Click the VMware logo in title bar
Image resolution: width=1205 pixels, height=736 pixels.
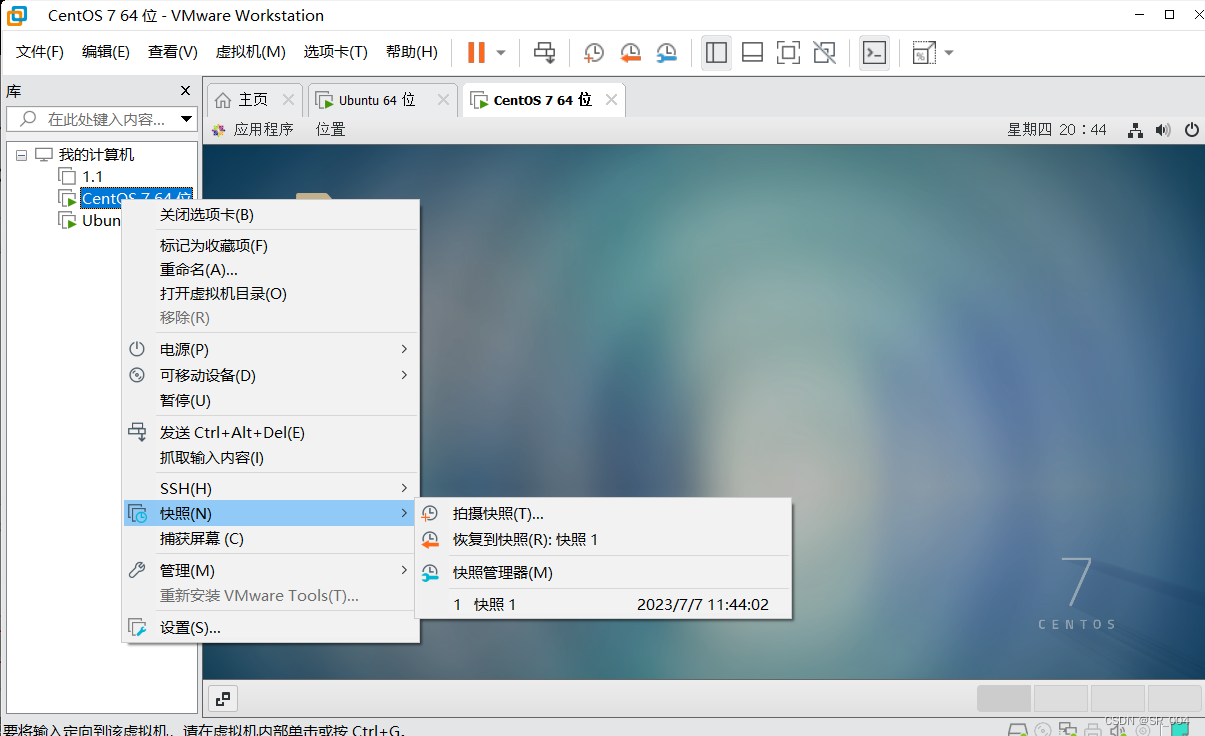pyautogui.click(x=17, y=15)
